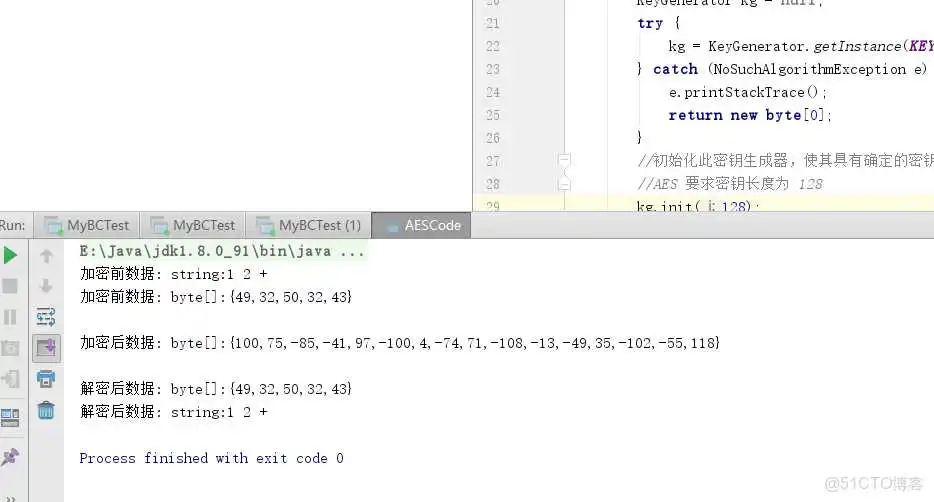Toggle scroll to end of console

46,347
